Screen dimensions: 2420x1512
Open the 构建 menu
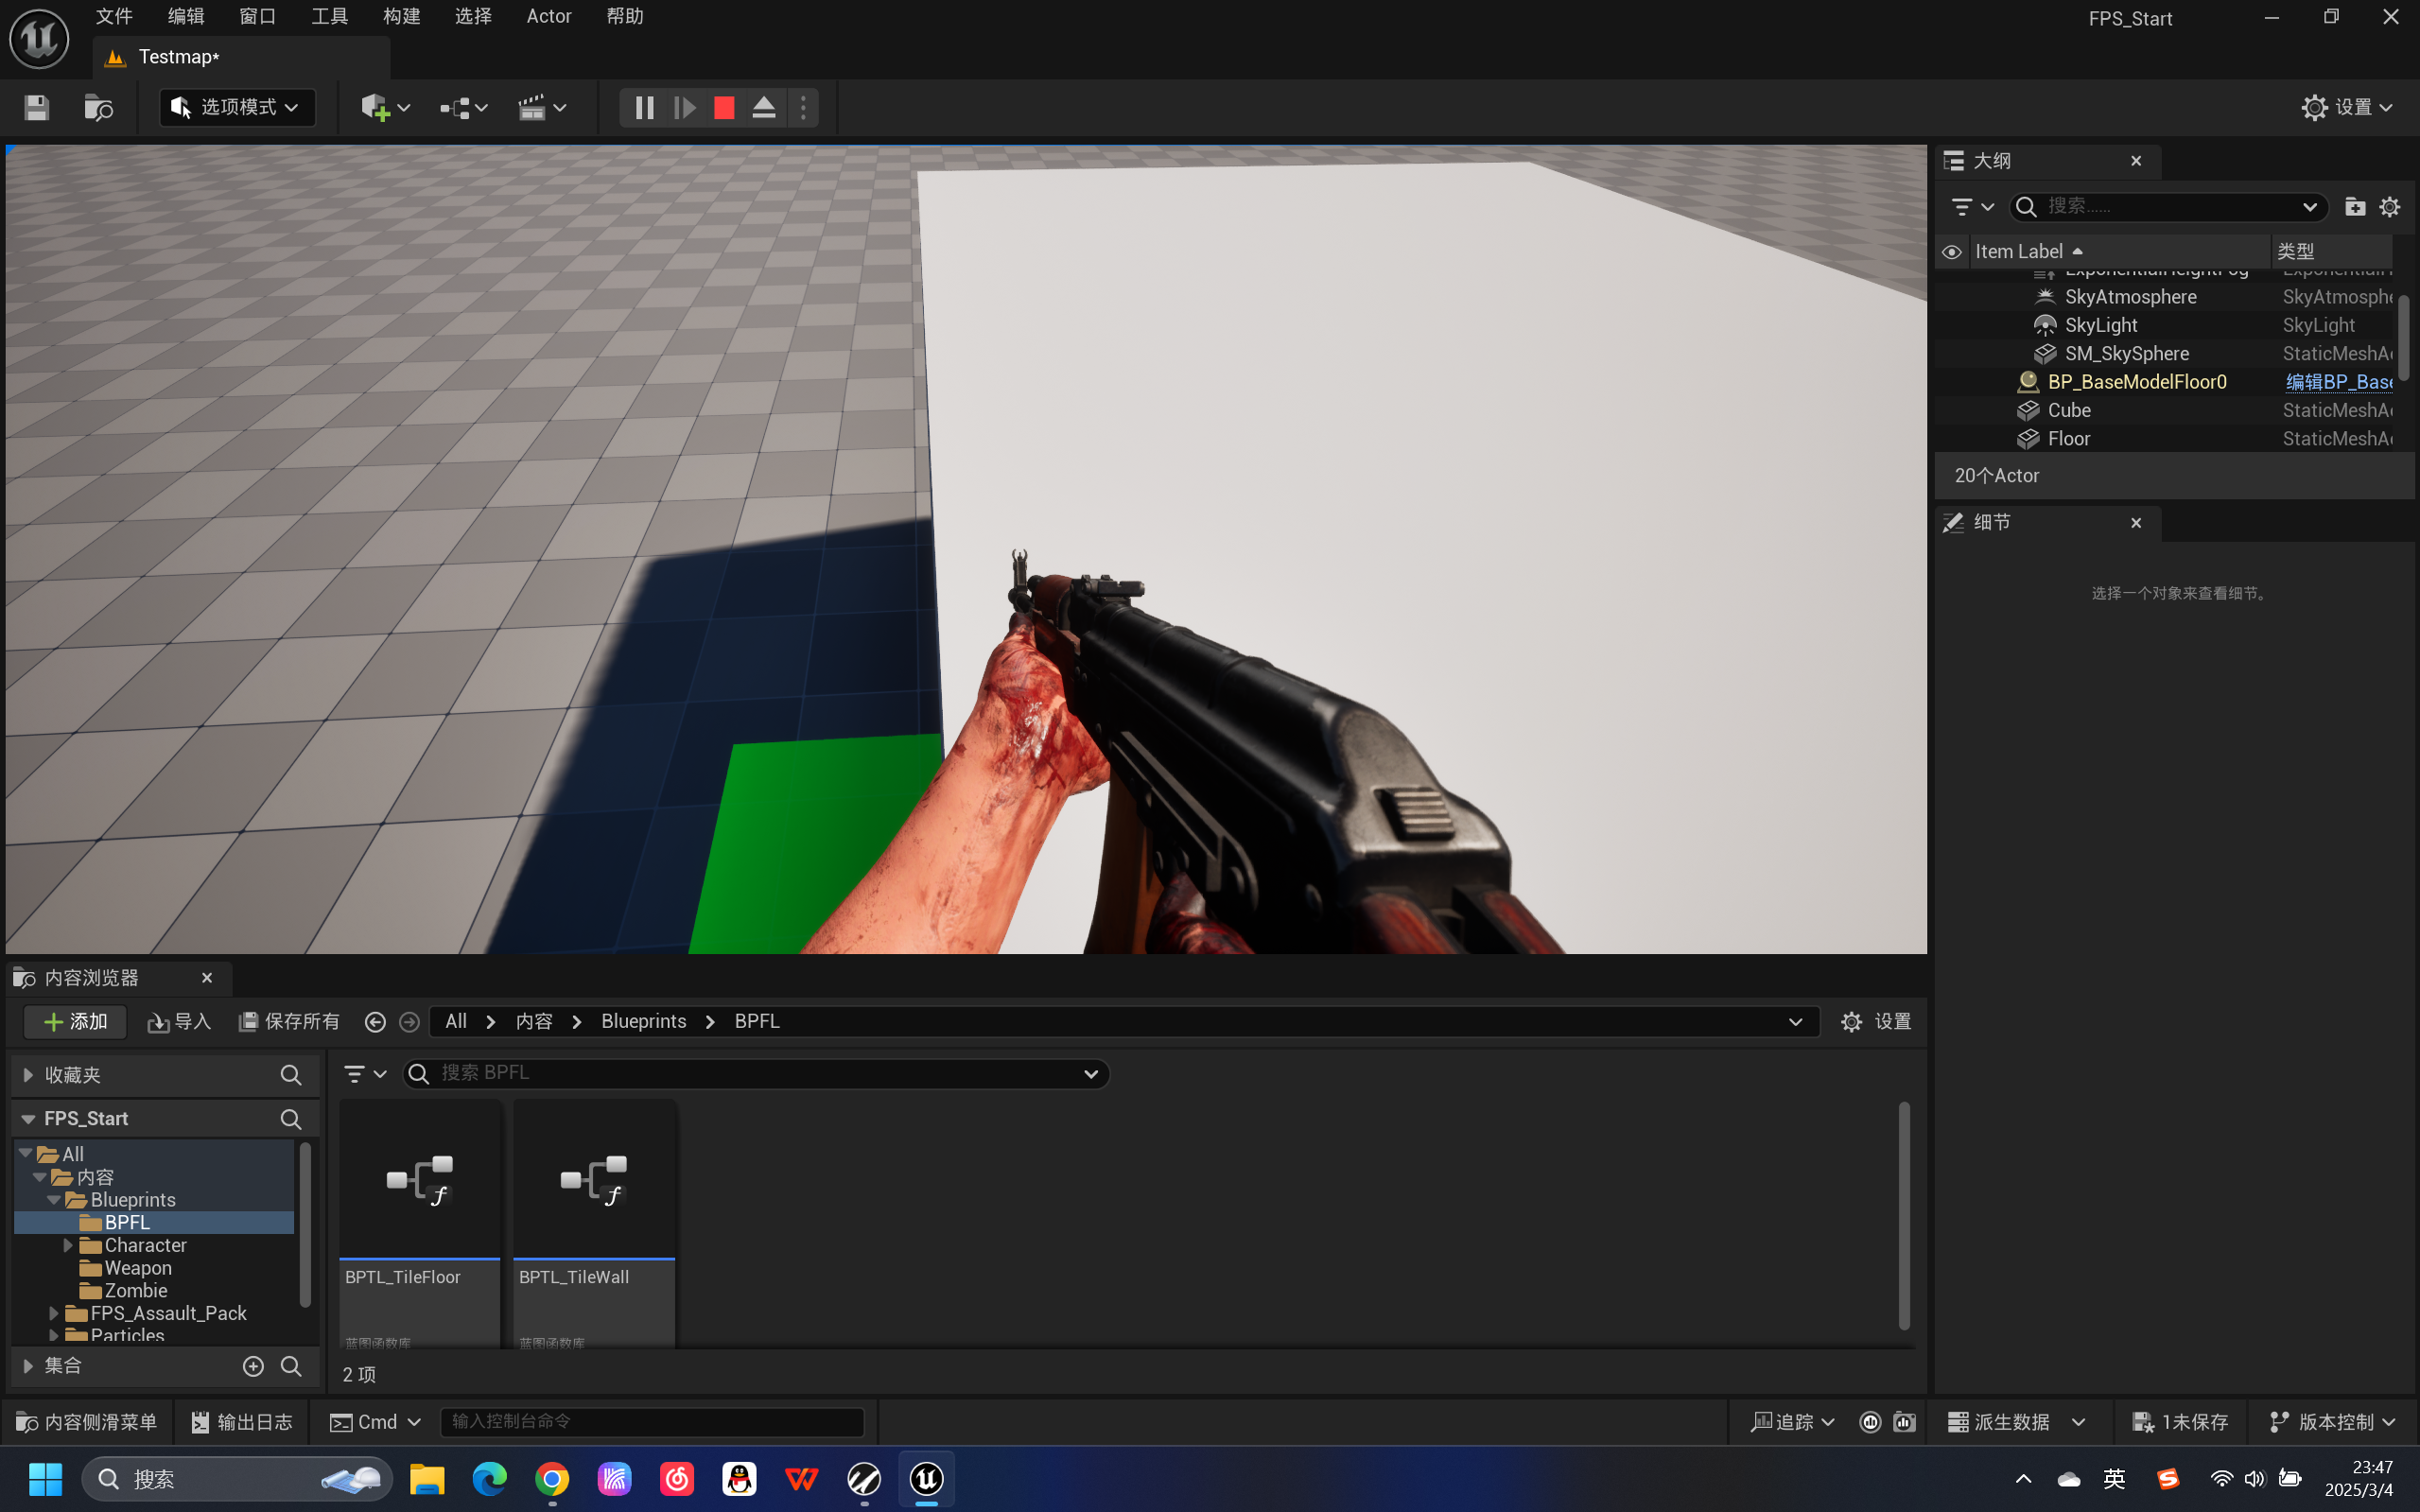pyautogui.click(x=401, y=16)
